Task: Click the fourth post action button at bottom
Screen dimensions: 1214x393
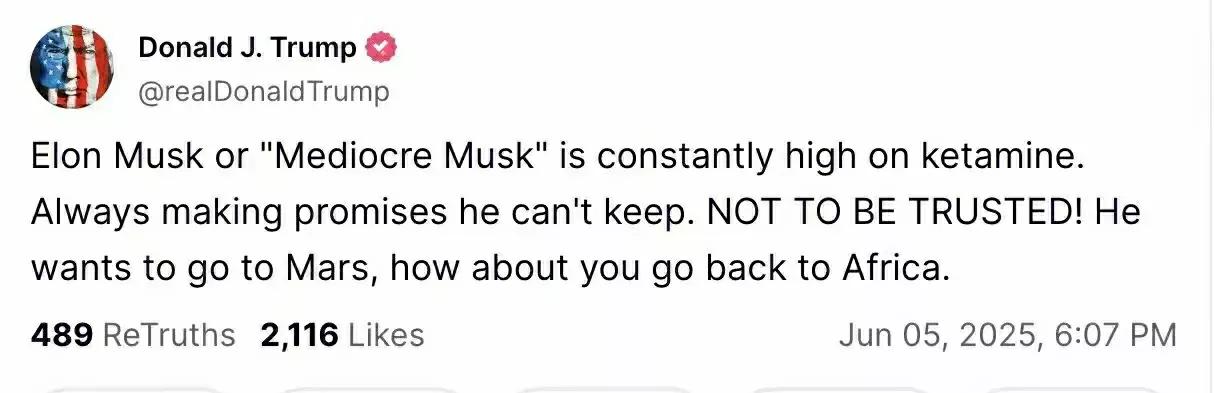Action: point(838,389)
